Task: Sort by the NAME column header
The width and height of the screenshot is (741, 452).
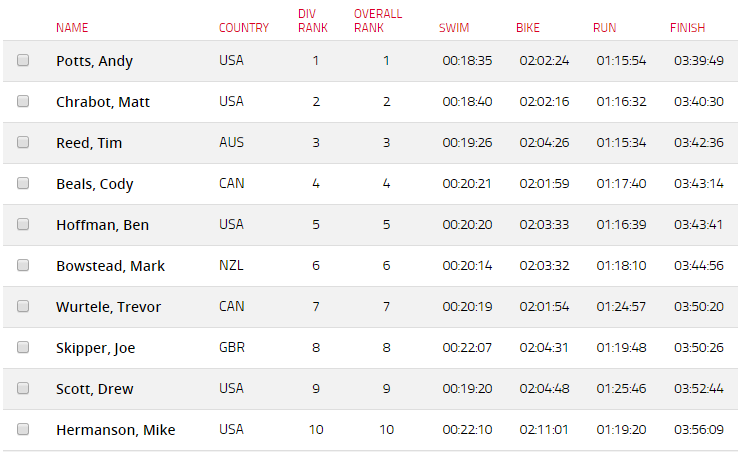Action: 72,28
